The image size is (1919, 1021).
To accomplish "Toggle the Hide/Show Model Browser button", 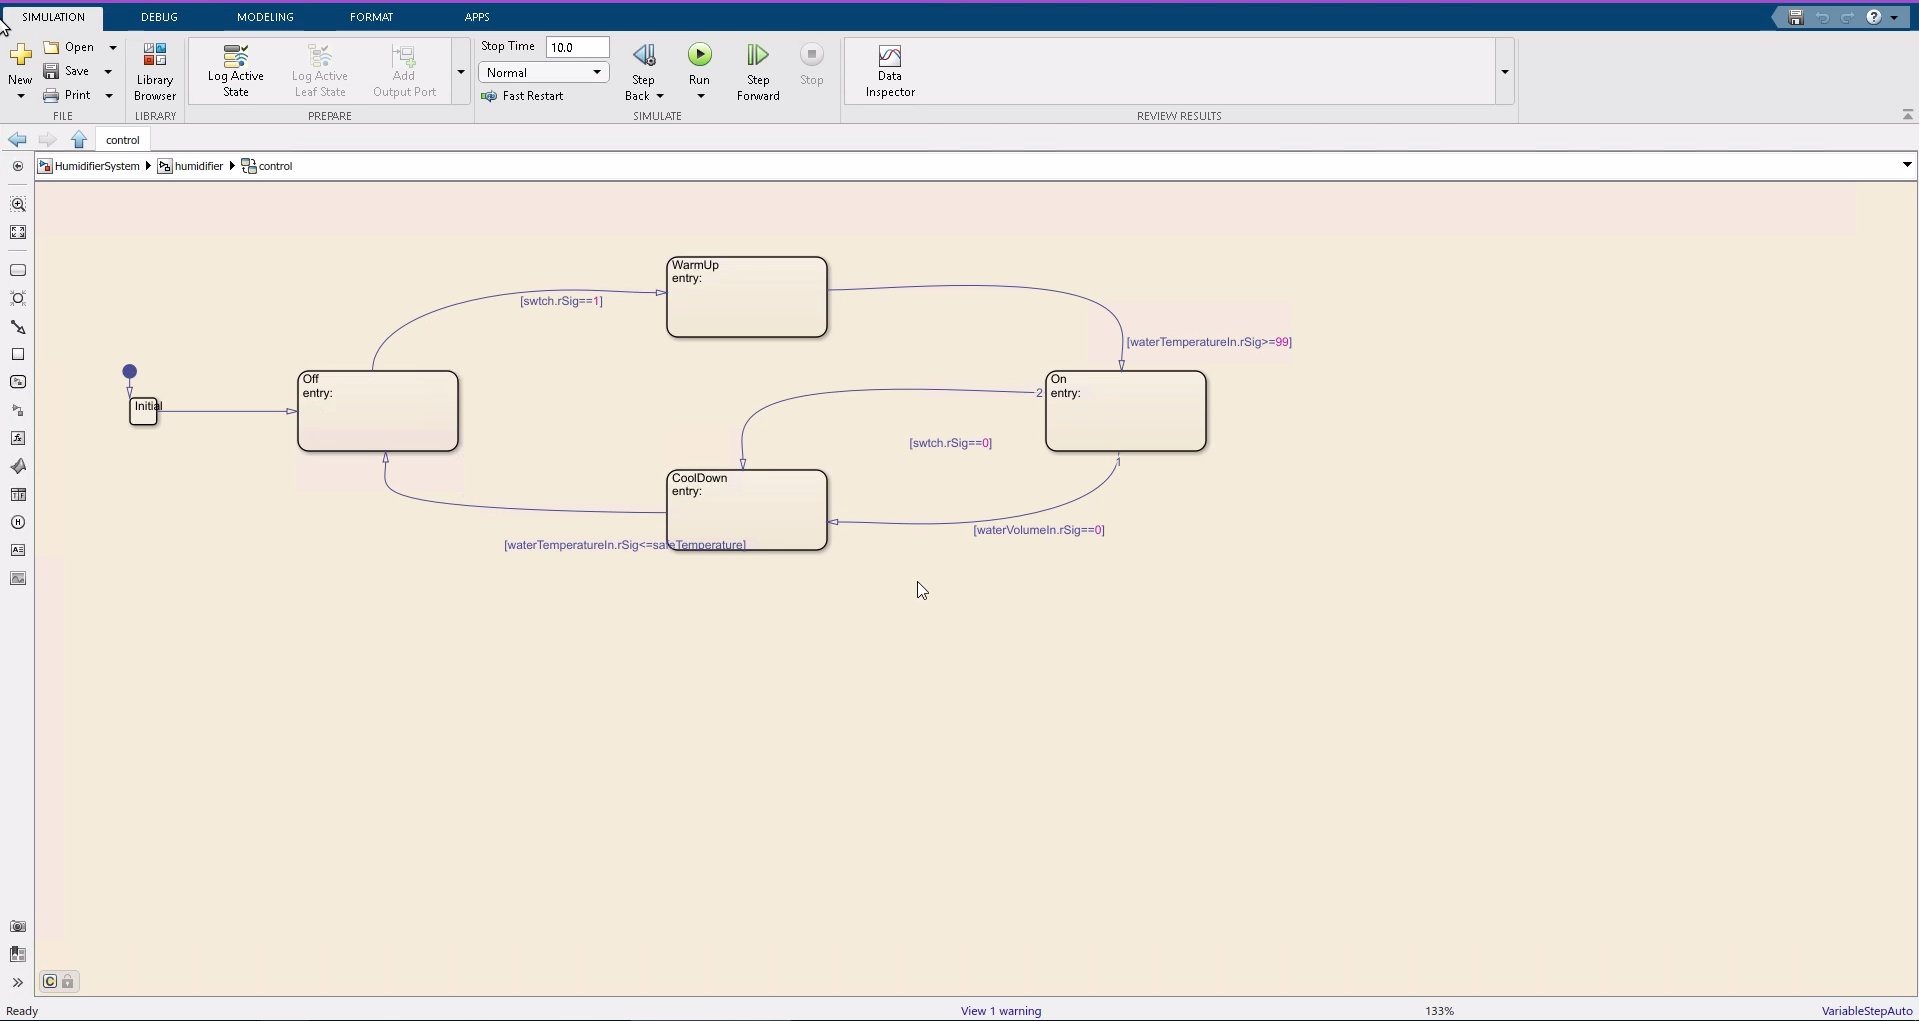I will coord(17,983).
